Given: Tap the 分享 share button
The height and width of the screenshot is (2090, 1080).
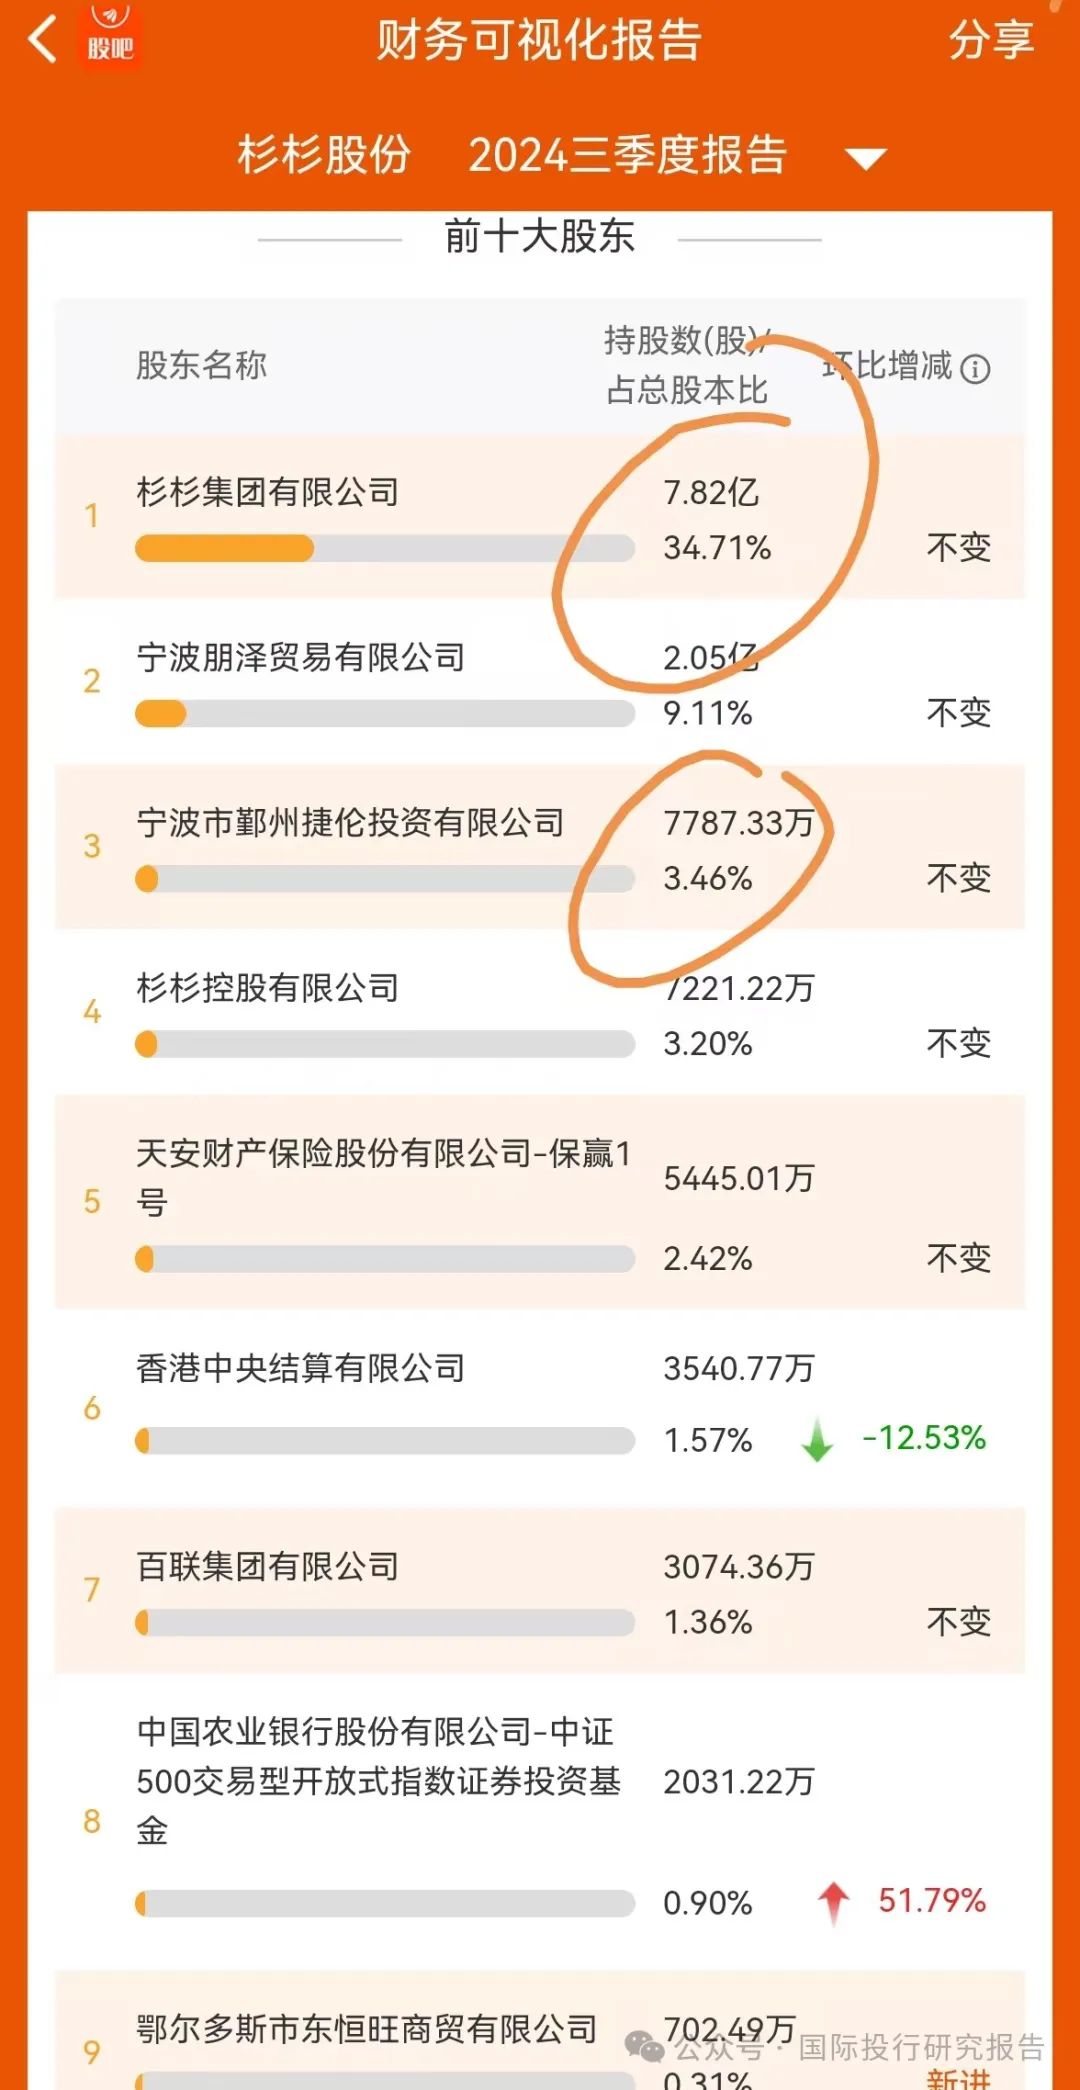Looking at the screenshot, I should pos(991,40).
